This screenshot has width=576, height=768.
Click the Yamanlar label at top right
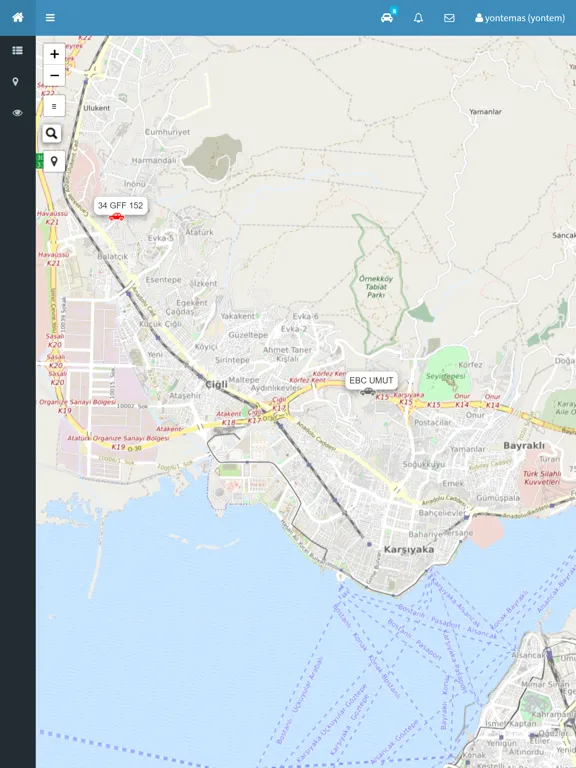485,112
